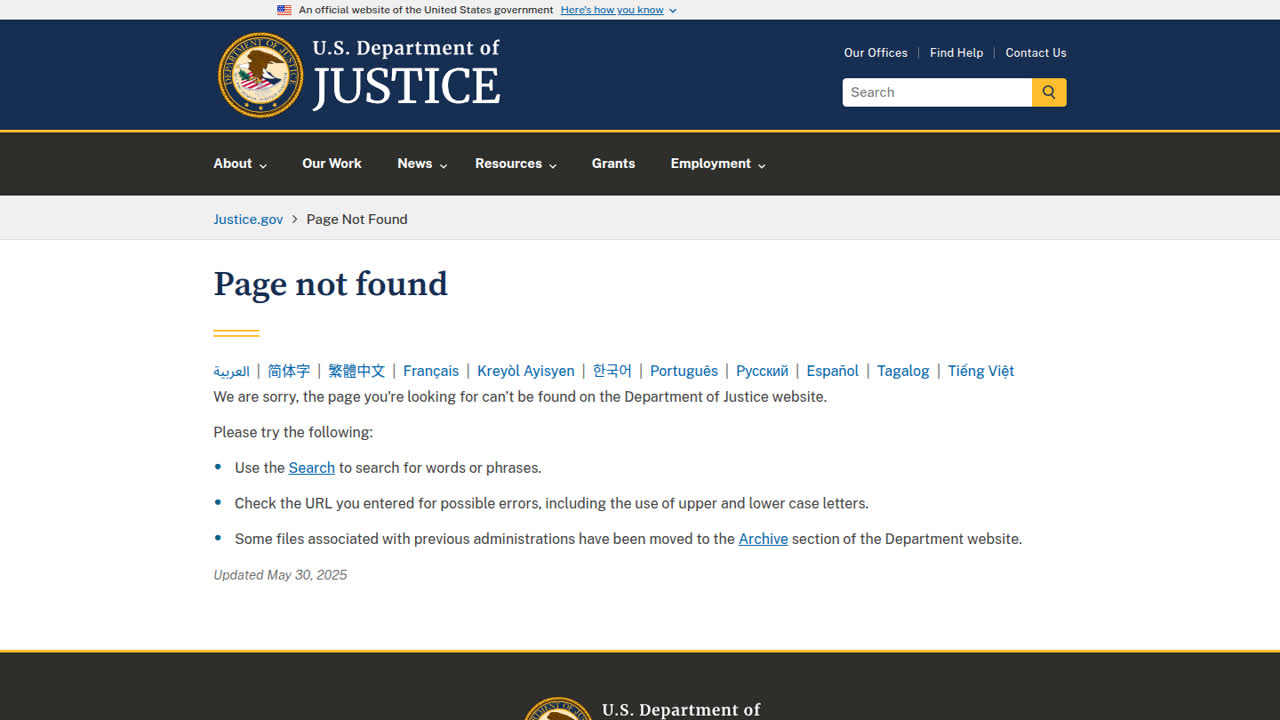Open the Grants navigation item
Viewport: 1280px width, 720px height.
(x=613, y=164)
